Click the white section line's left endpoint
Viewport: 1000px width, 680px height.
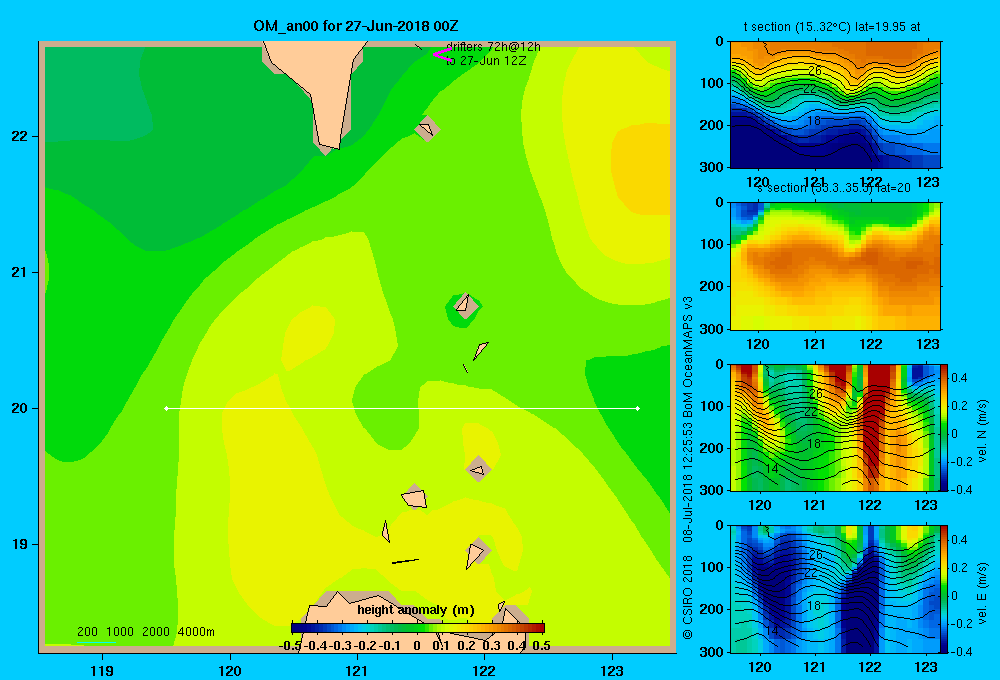tap(166, 408)
